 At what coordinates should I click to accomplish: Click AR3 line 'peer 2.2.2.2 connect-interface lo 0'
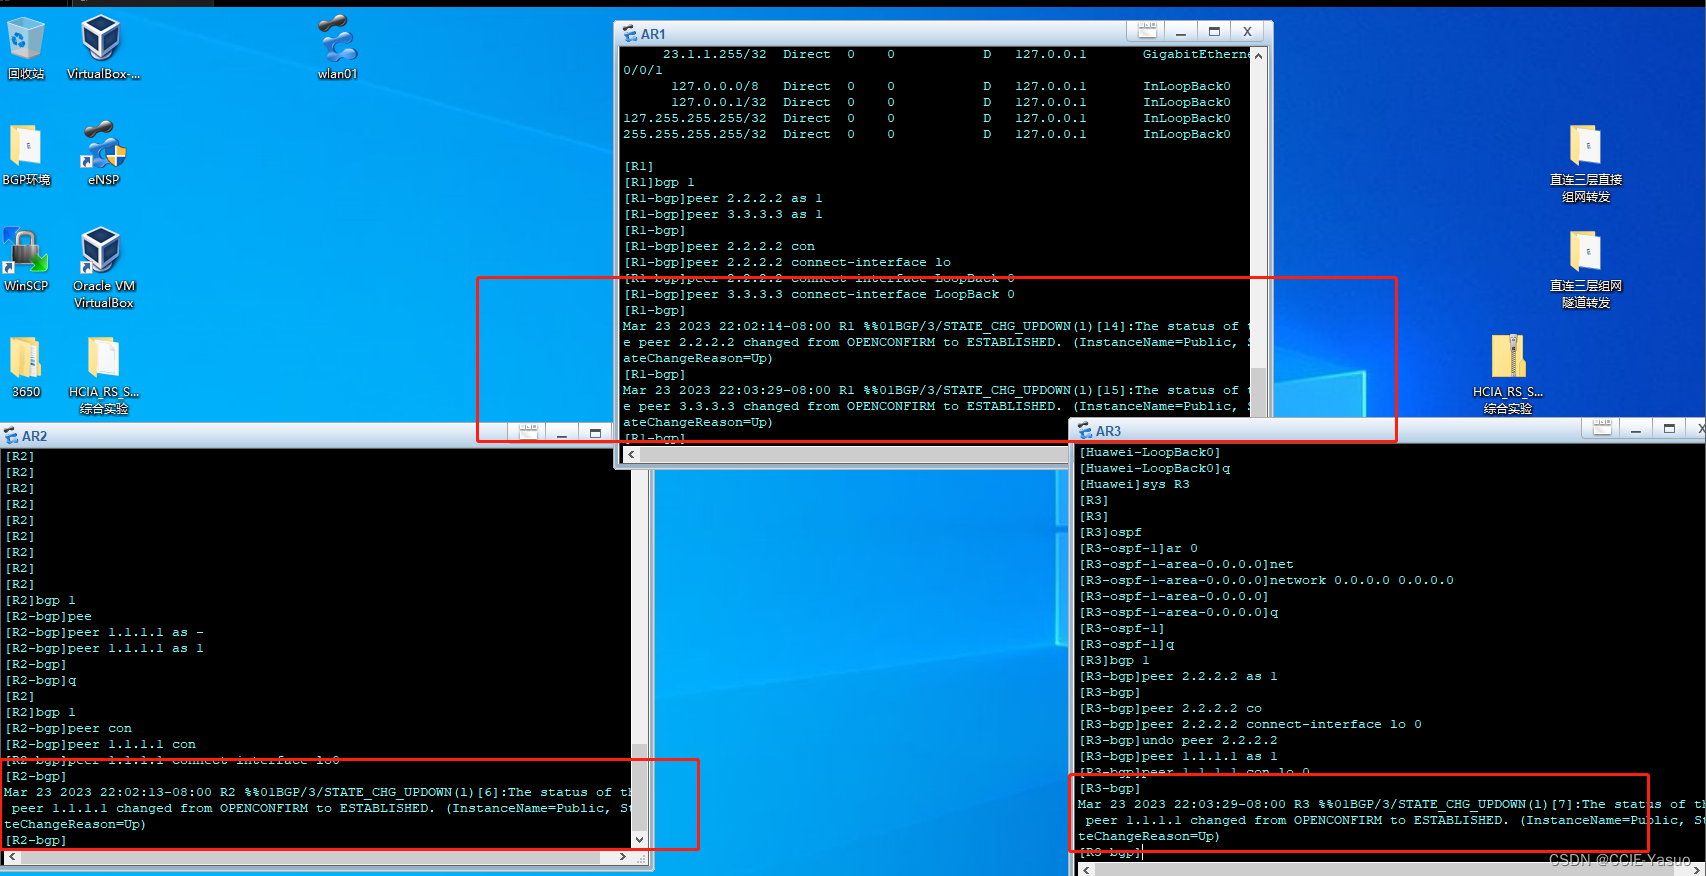click(1250, 724)
